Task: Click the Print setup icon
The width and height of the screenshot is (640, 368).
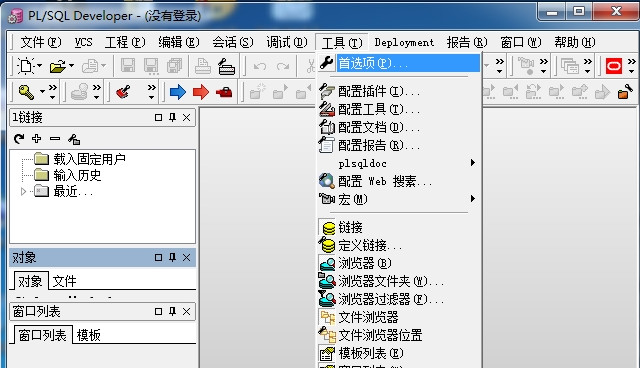Action: [x=226, y=66]
